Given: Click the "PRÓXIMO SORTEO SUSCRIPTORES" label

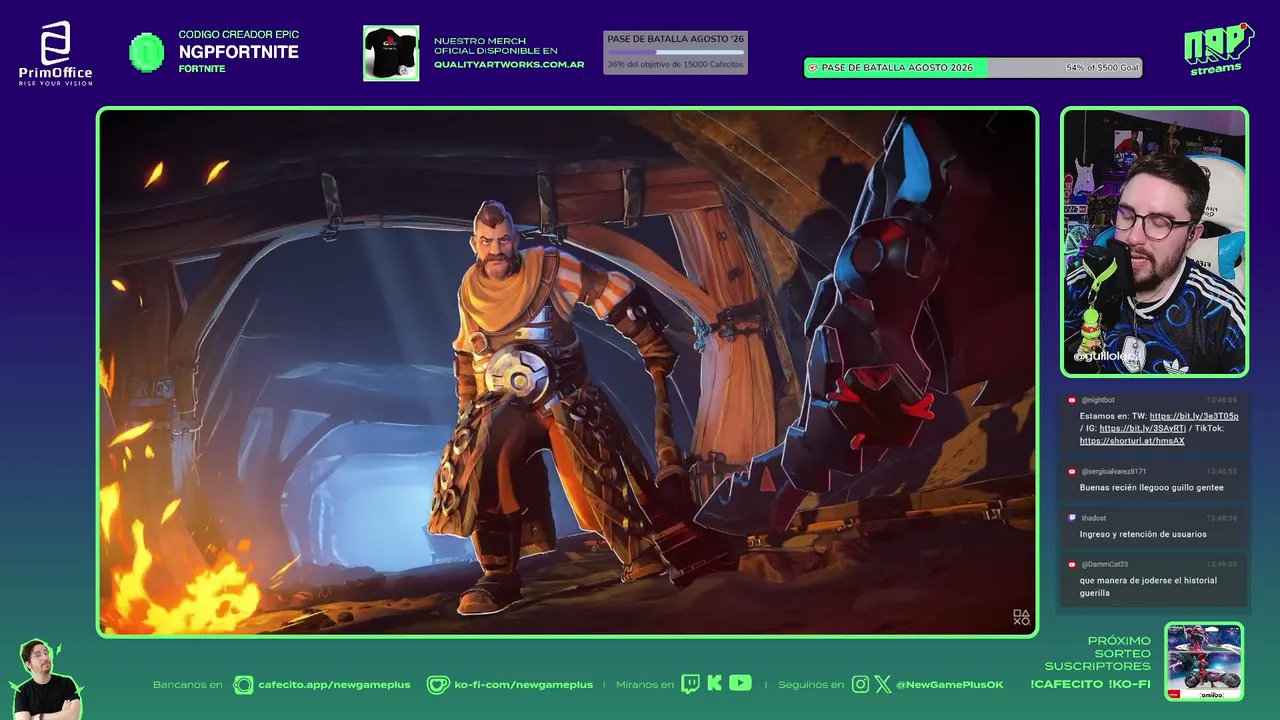Looking at the screenshot, I should tap(1098, 653).
